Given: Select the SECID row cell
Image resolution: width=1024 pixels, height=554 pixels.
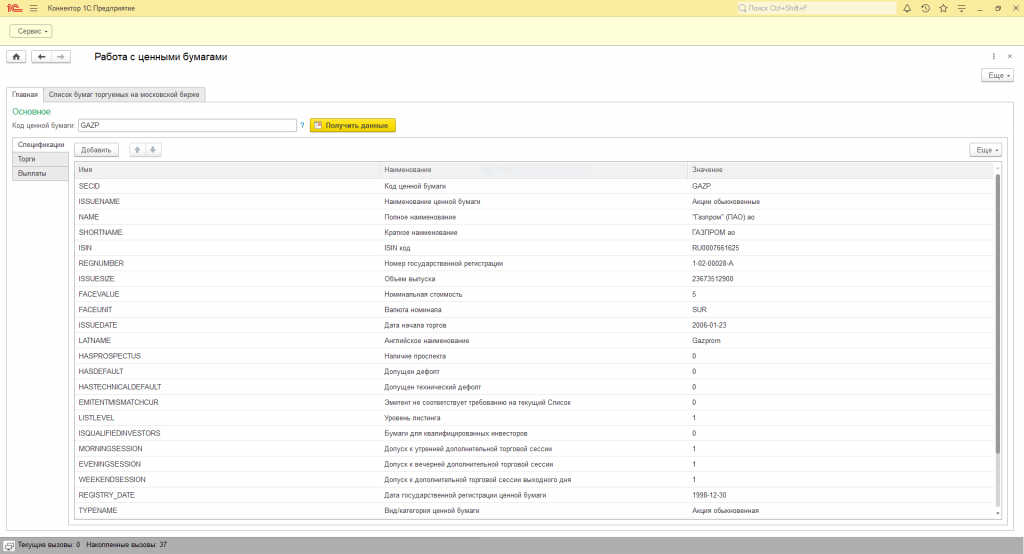Looking at the screenshot, I should coord(227,186).
